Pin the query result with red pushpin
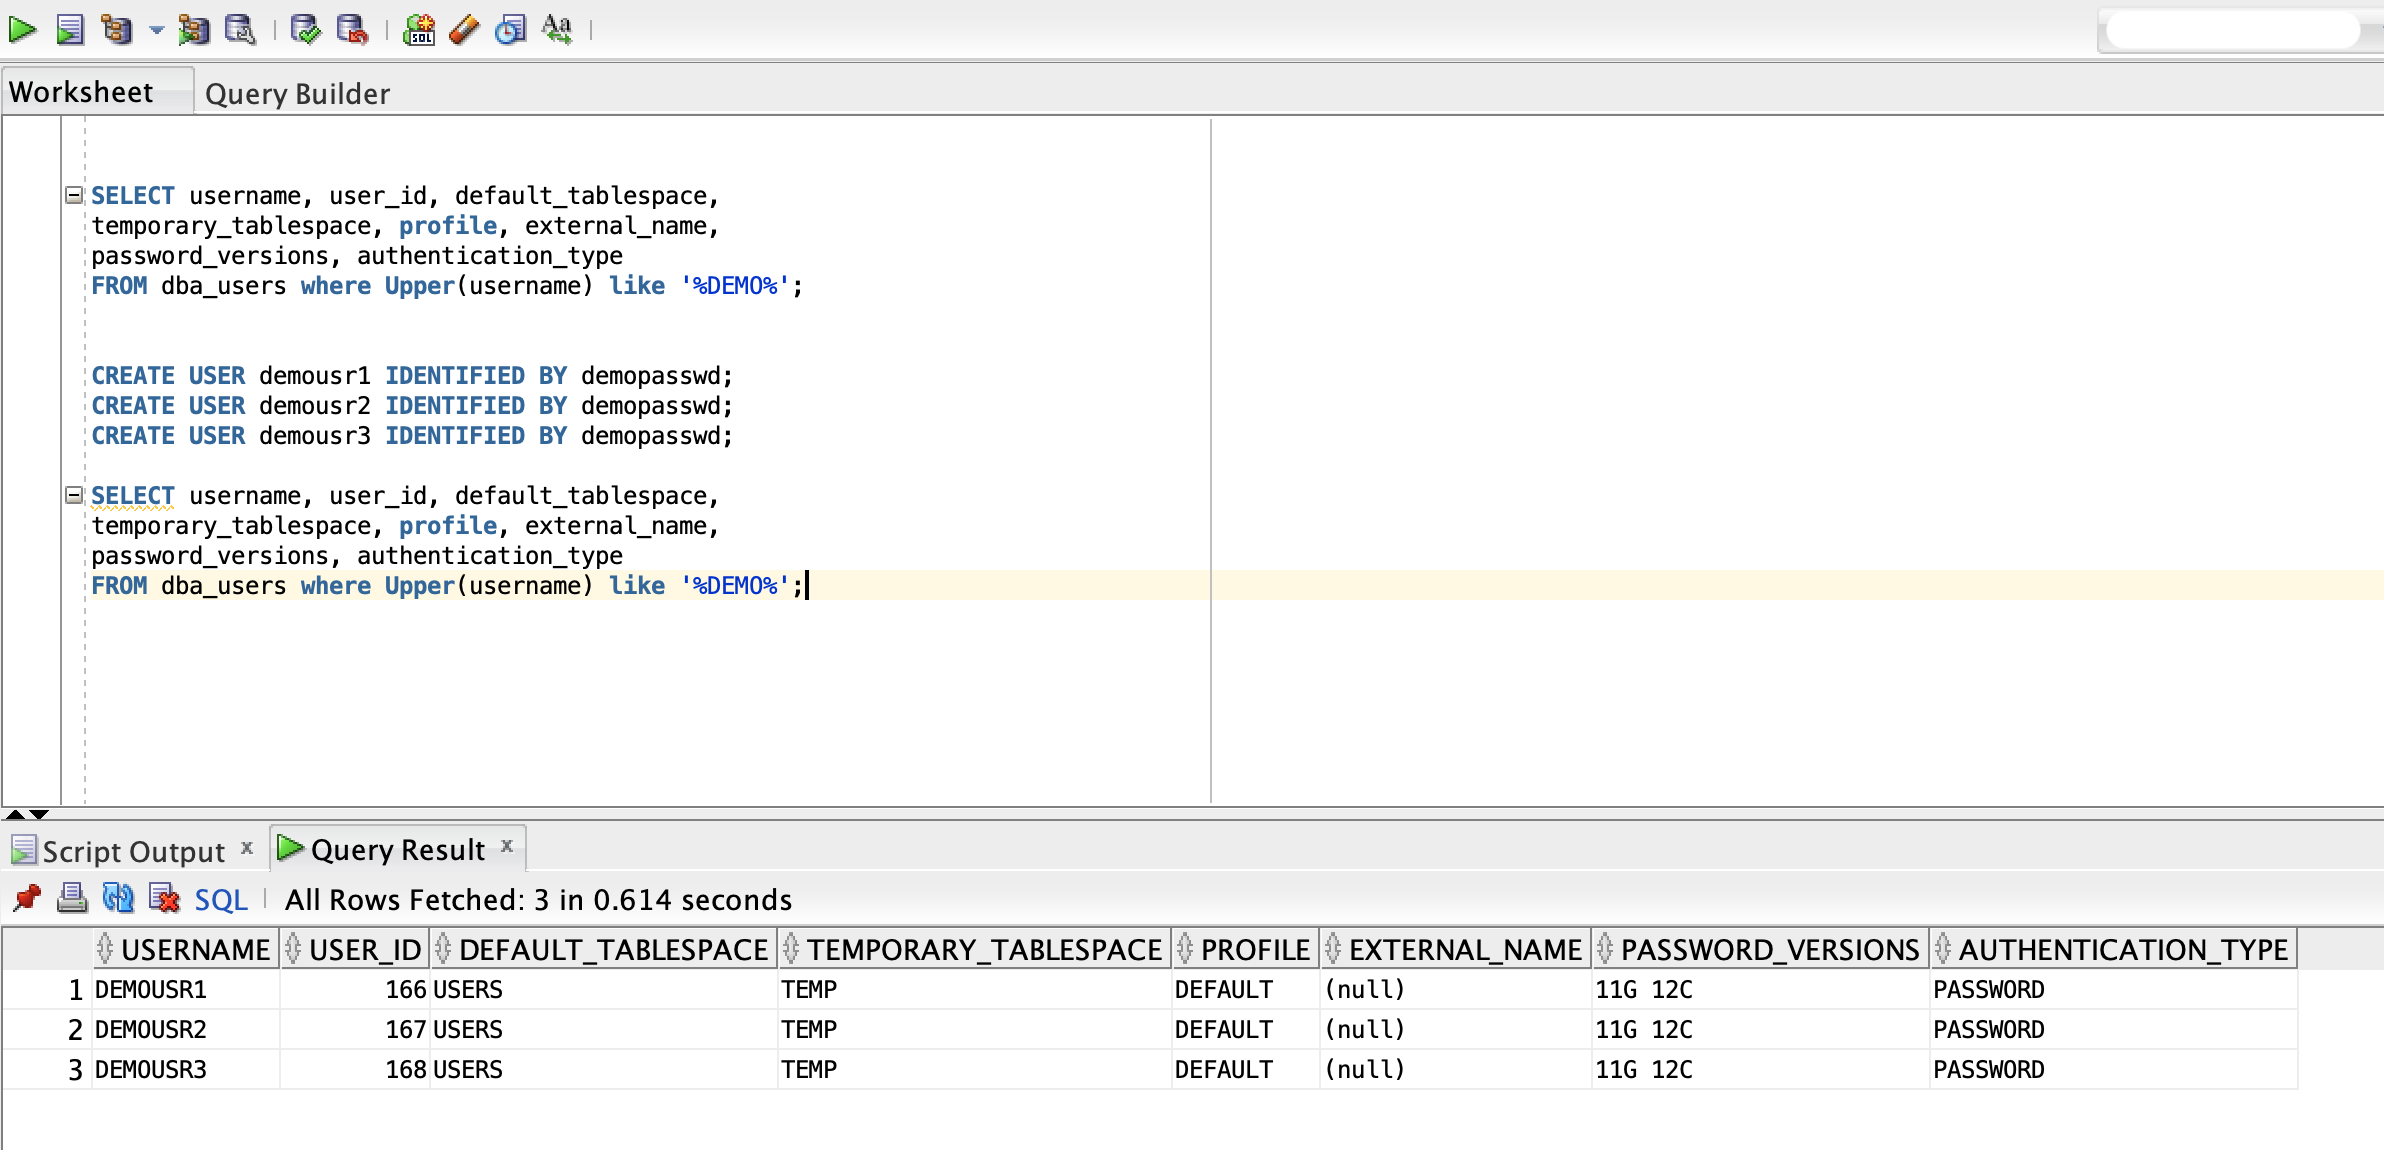The image size is (2384, 1150). (27, 898)
